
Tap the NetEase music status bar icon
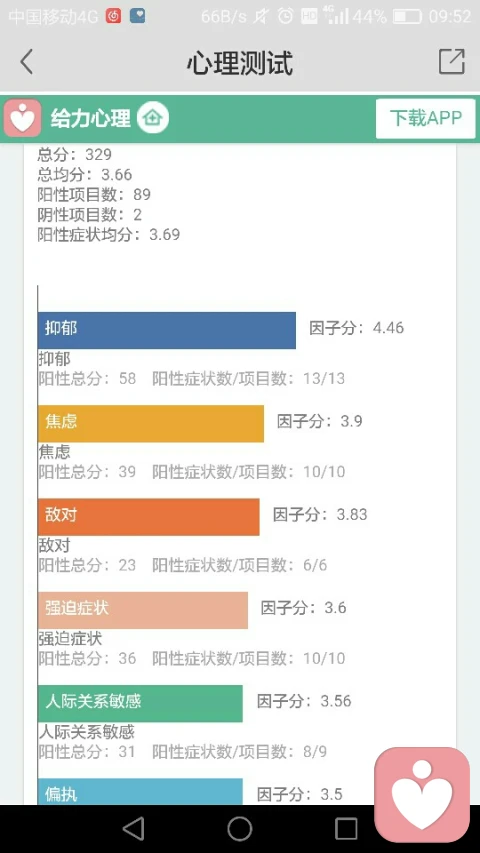pyautogui.click(x=113, y=16)
